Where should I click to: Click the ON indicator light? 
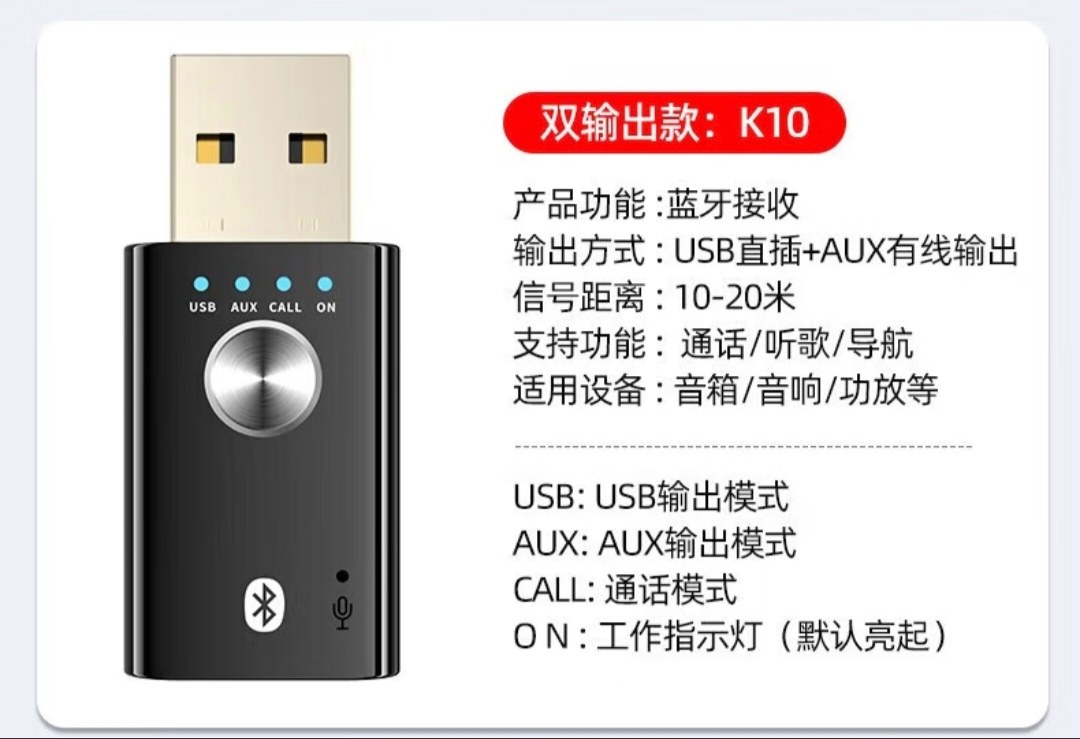pos(325,284)
